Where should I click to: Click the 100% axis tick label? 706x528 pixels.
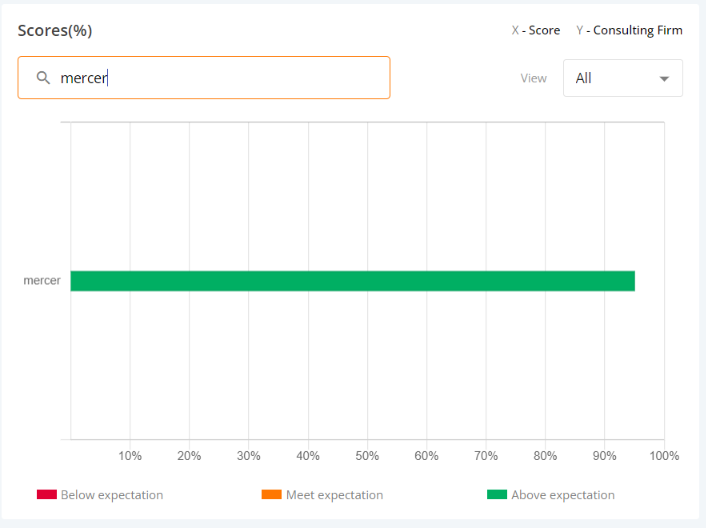[663, 456]
